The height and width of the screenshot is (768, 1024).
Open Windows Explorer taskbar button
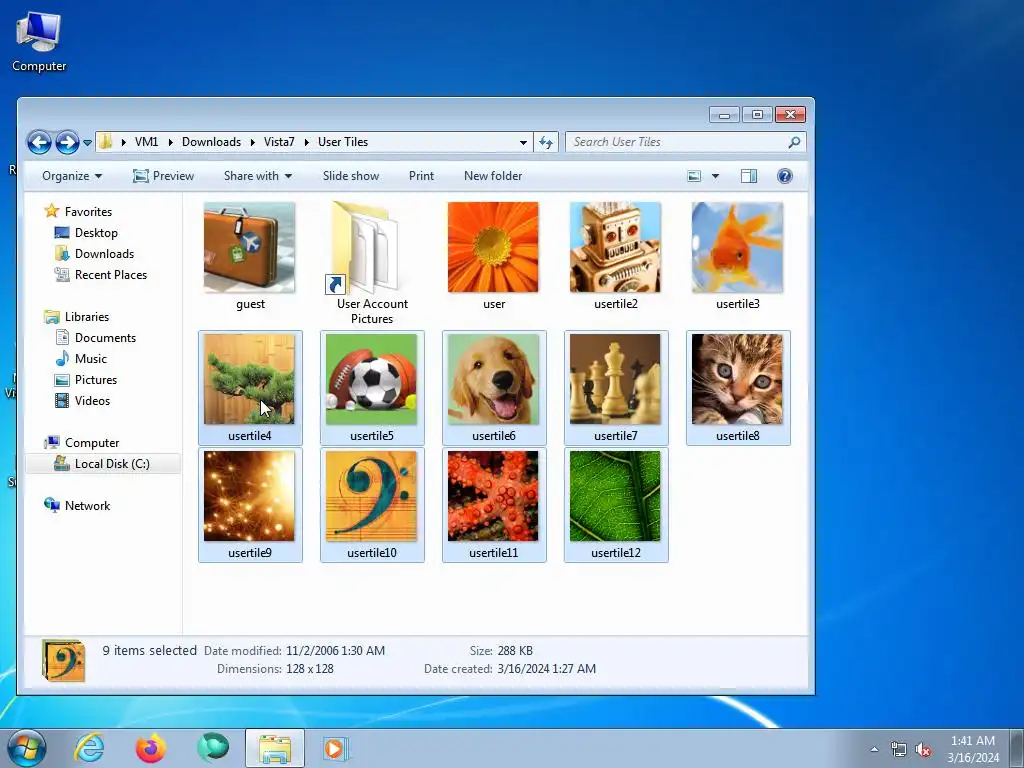click(275, 748)
